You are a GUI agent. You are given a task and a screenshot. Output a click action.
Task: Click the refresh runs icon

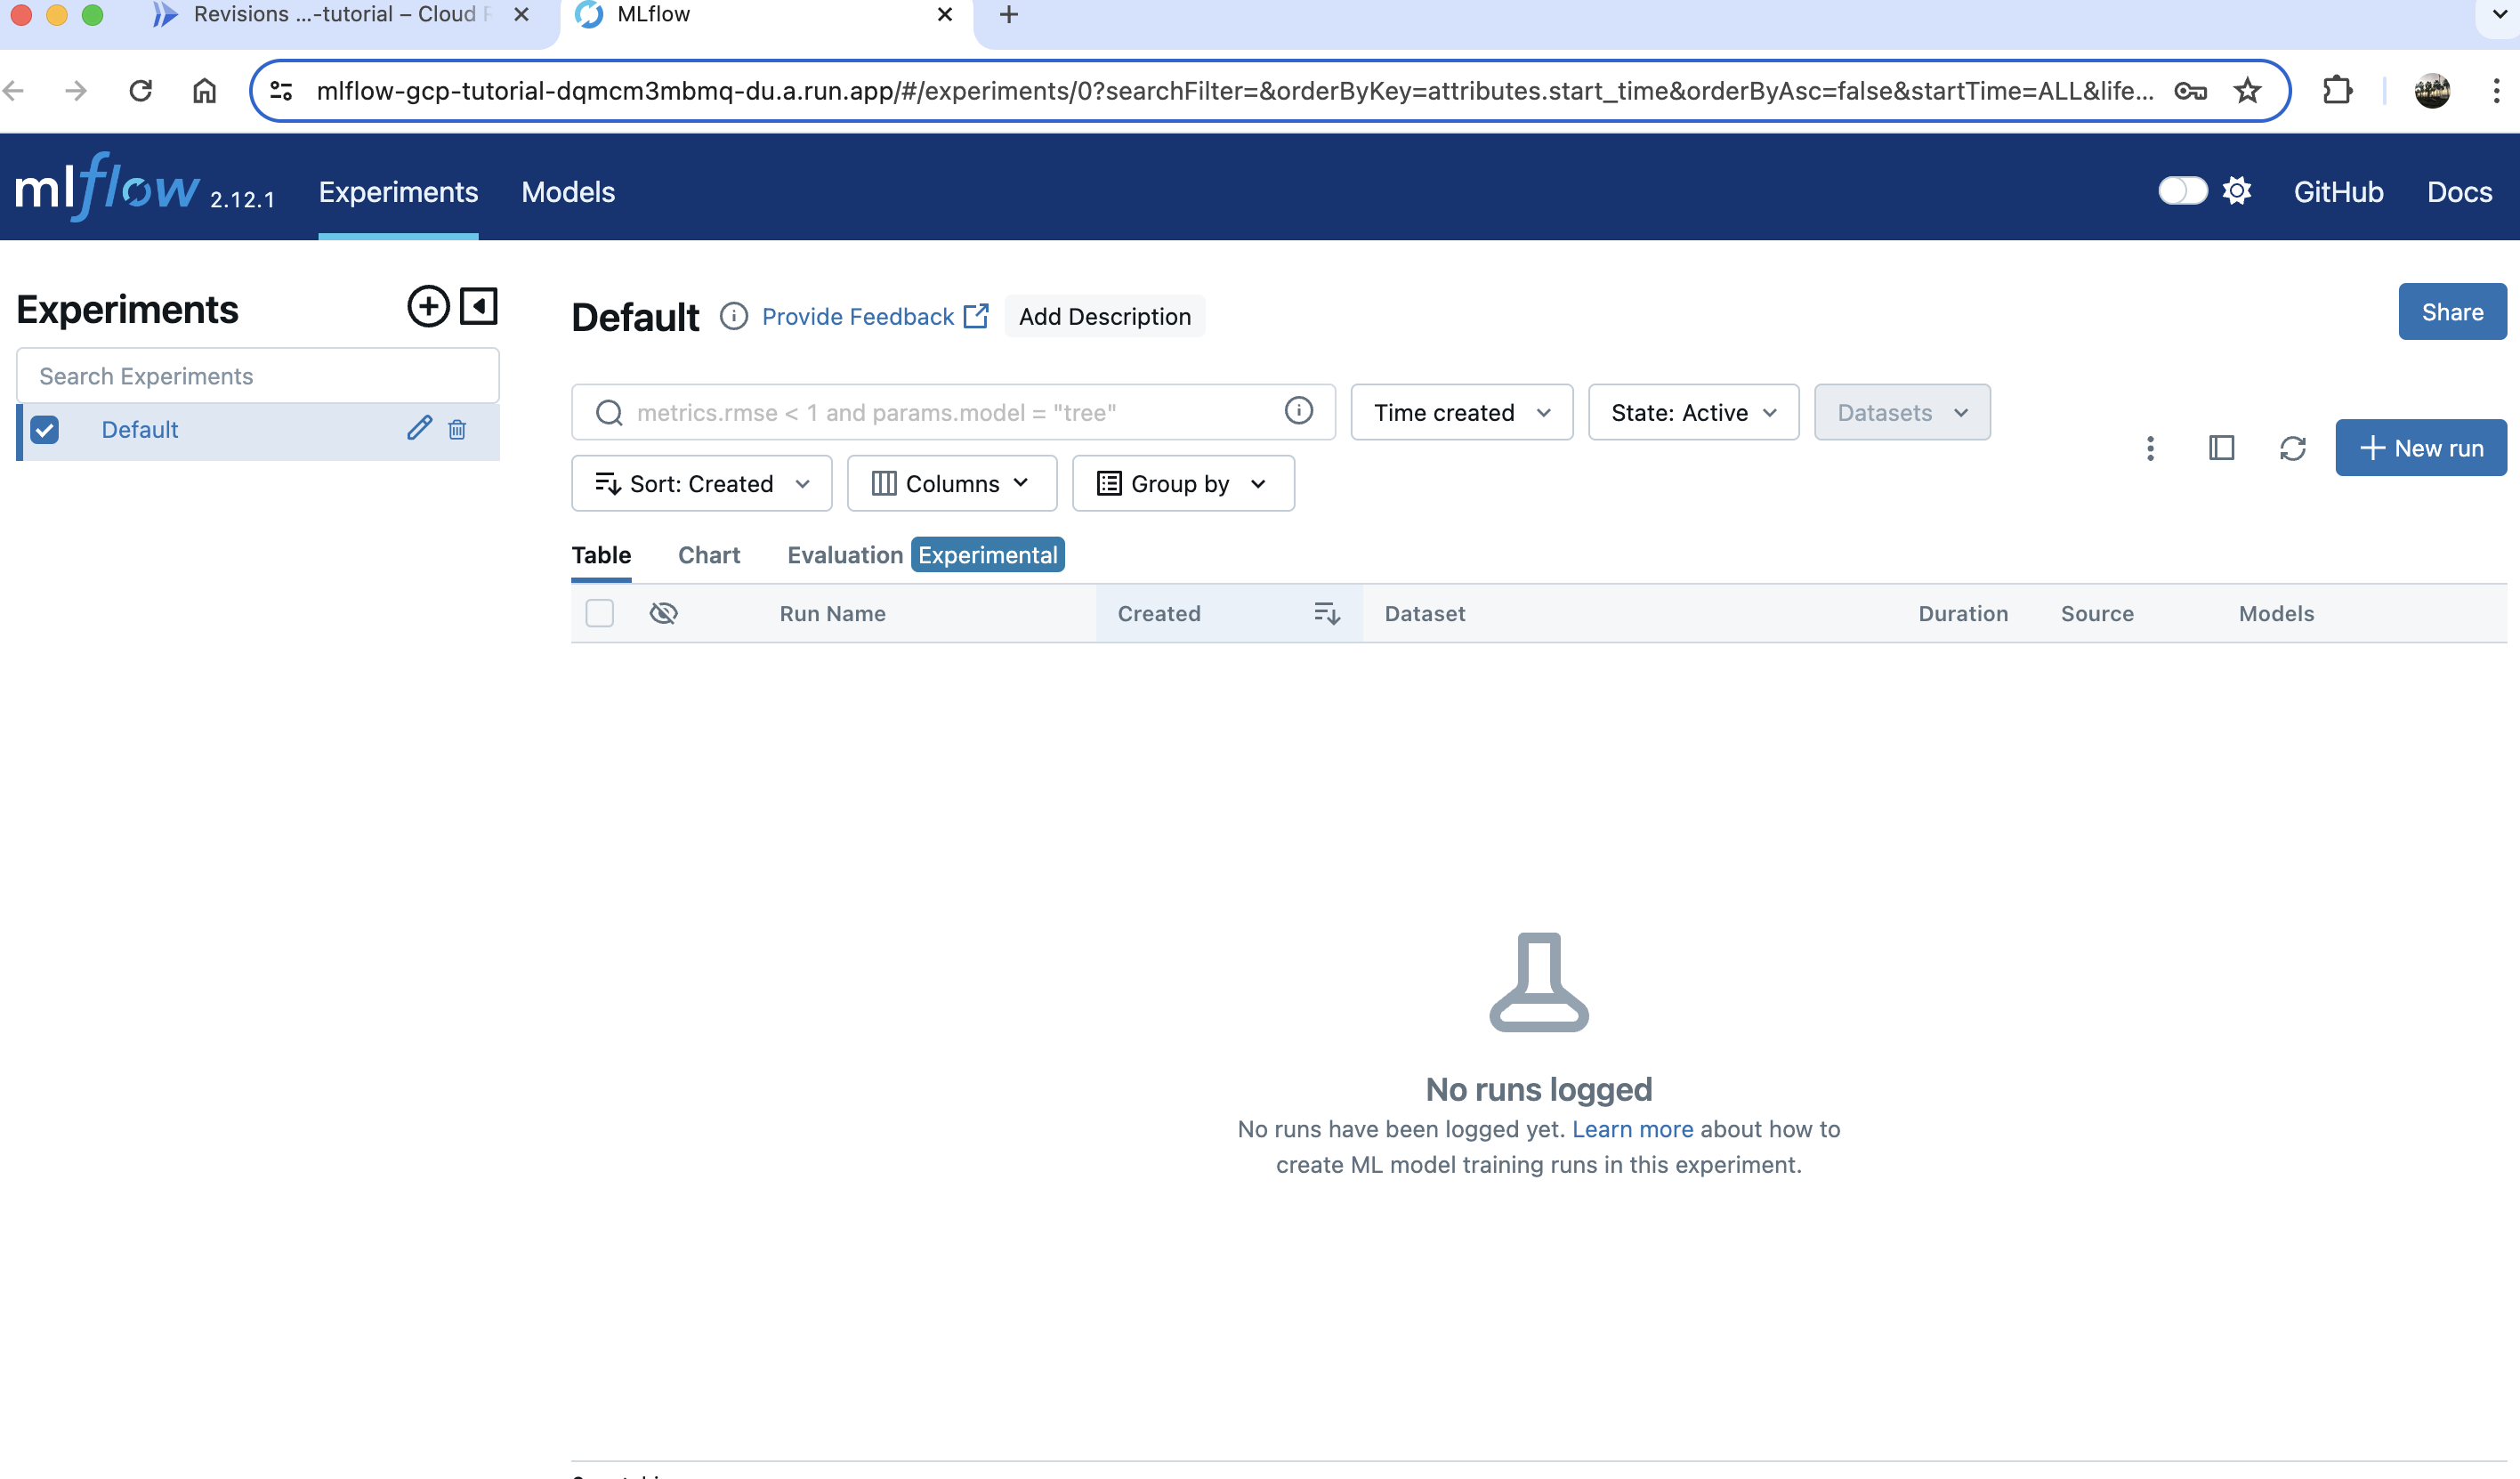[x=2292, y=448]
